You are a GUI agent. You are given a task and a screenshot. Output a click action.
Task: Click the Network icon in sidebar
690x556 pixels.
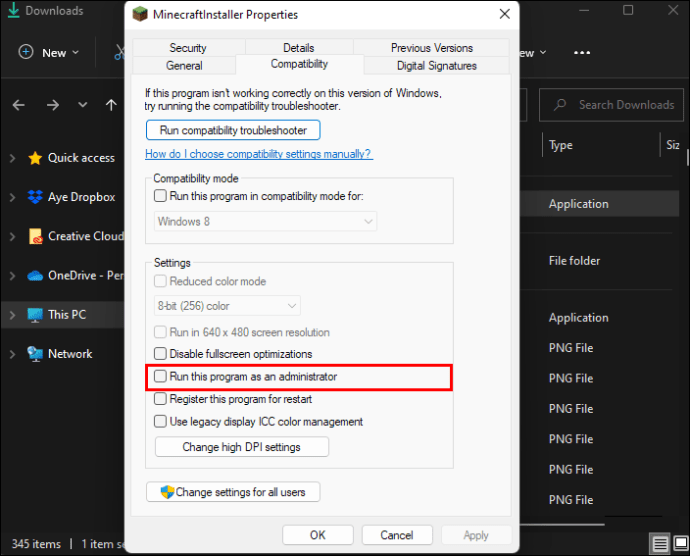(x=35, y=354)
